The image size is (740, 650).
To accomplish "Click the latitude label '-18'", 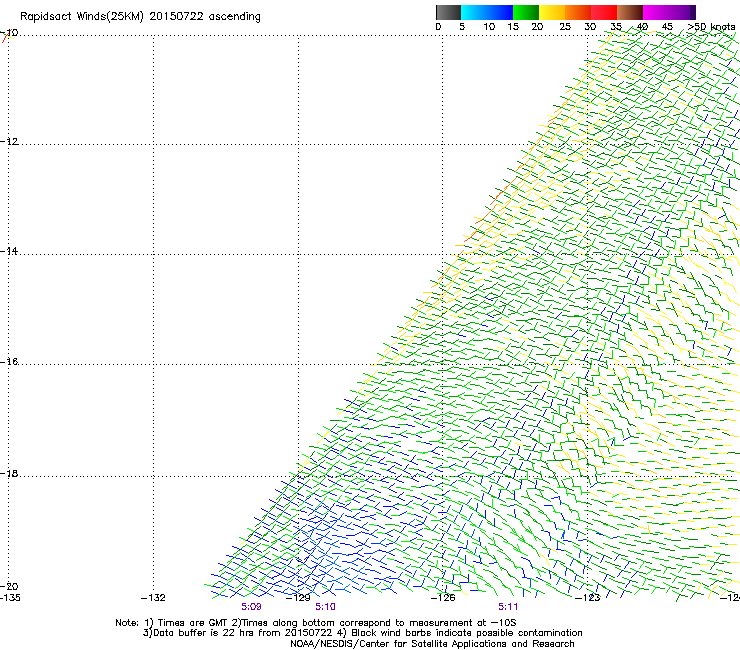I will point(9,473).
